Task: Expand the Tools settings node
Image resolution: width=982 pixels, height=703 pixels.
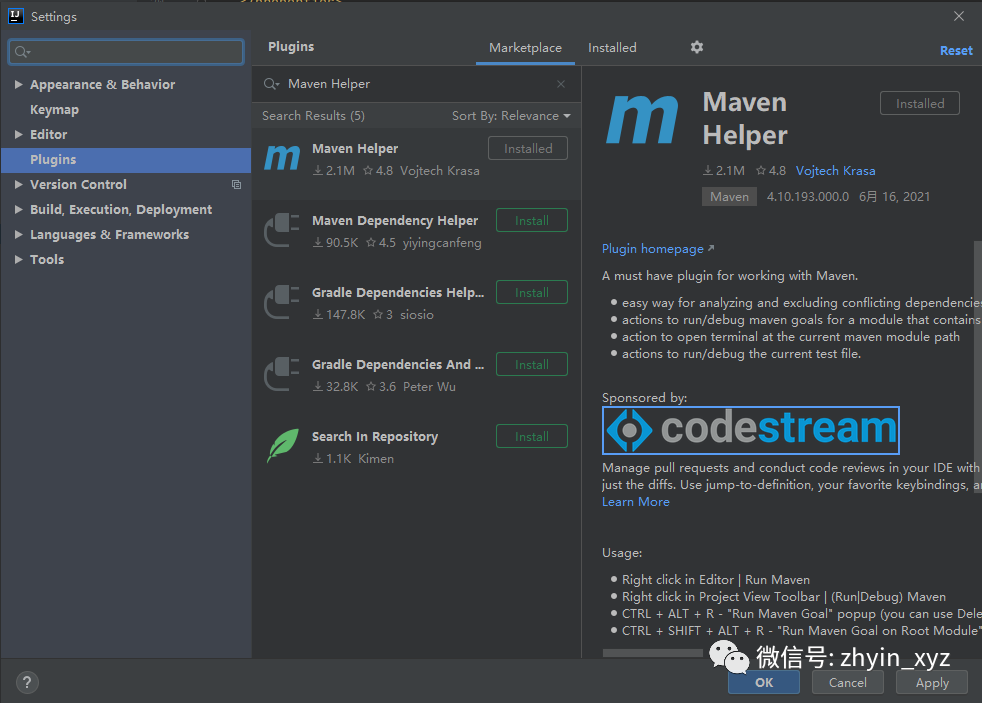Action: (18, 260)
